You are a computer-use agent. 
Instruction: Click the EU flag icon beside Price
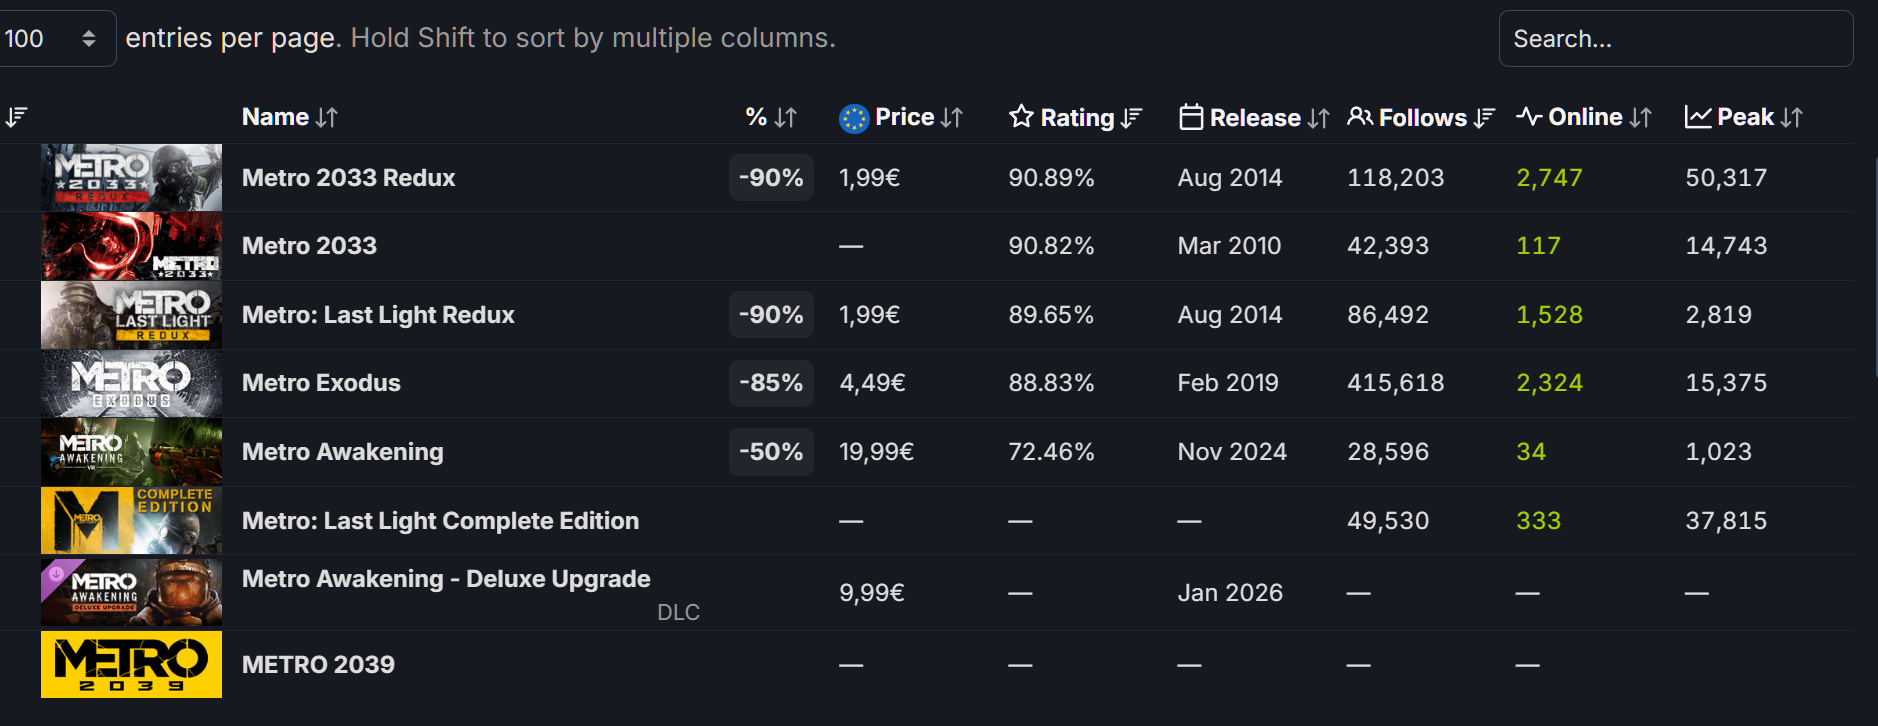[854, 118]
